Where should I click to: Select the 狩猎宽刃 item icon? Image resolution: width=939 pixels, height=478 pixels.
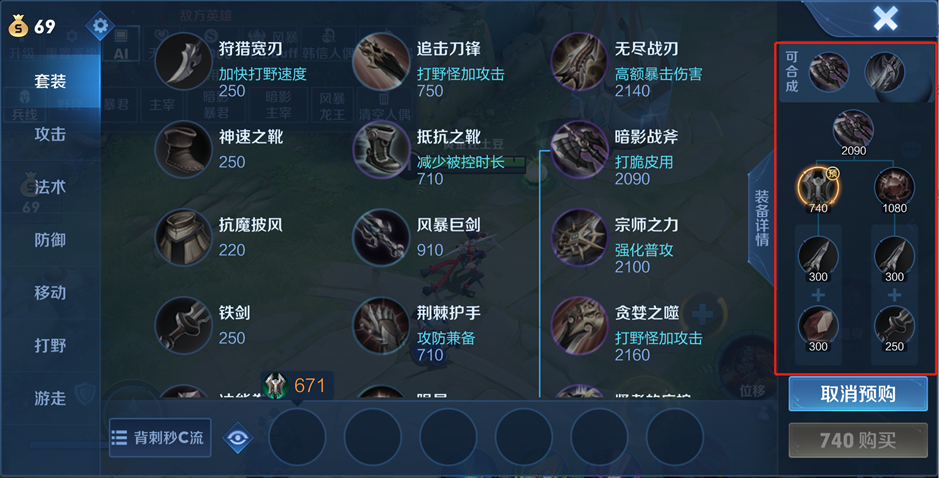pos(183,62)
